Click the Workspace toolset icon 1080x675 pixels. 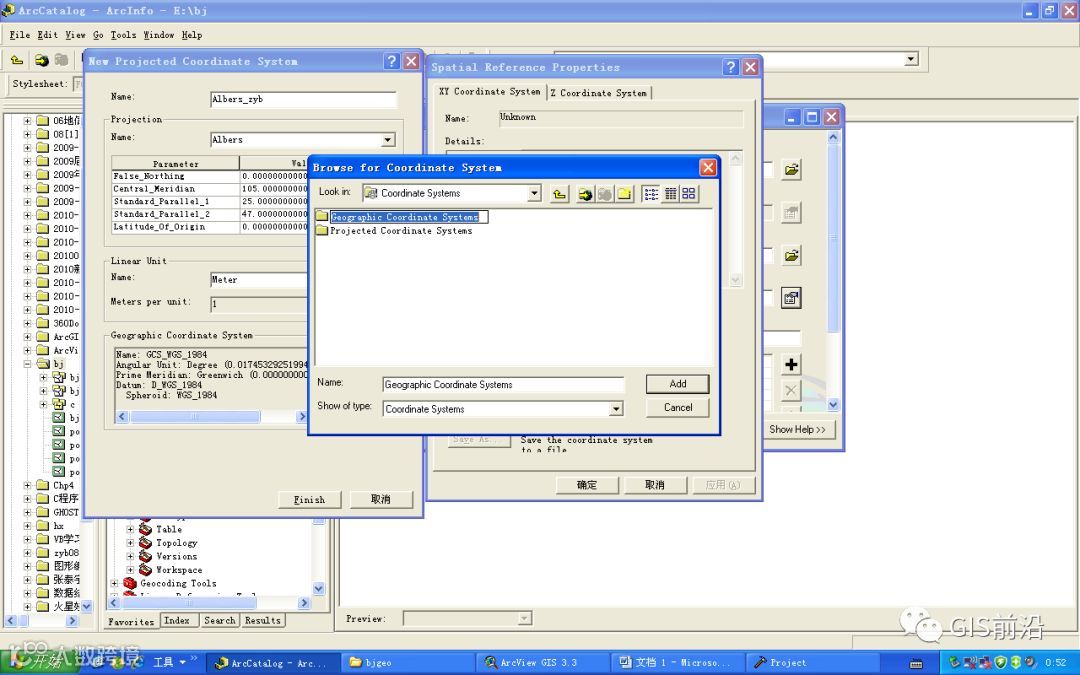click(145, 570)
